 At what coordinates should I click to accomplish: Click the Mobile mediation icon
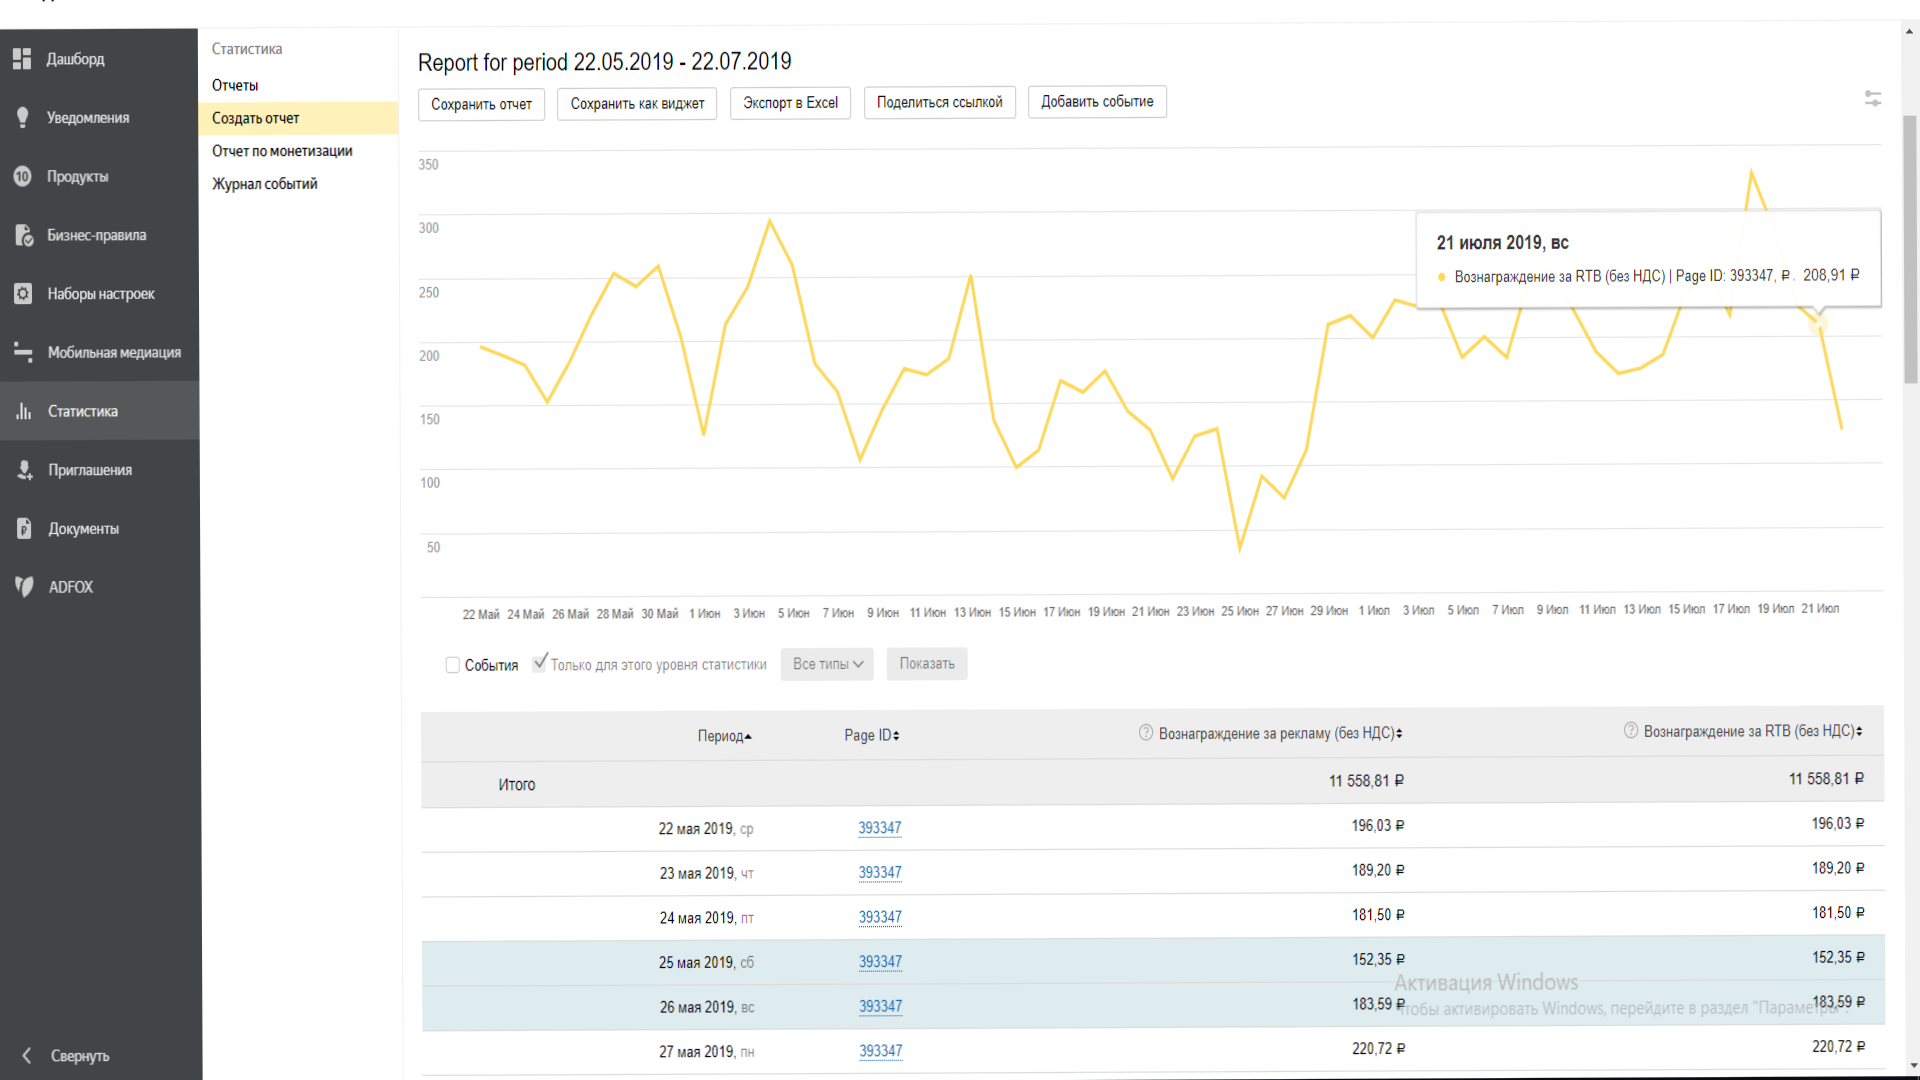pyautogui.click(x=23, y=352)
